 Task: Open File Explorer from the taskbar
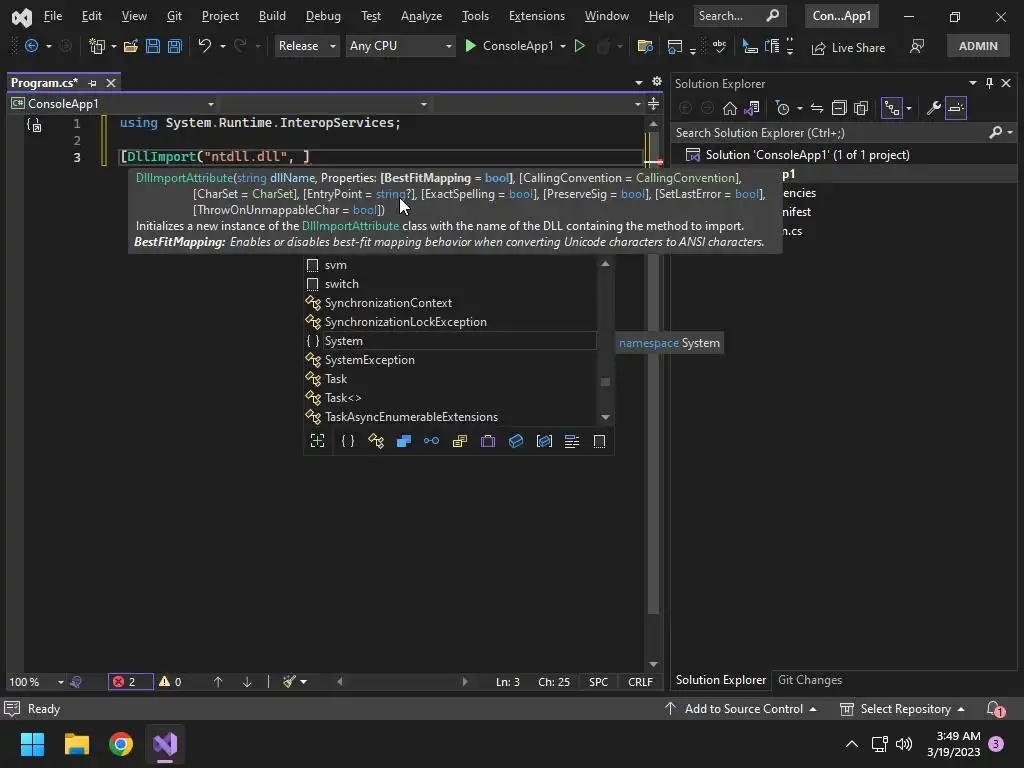(x=76, y=744)
